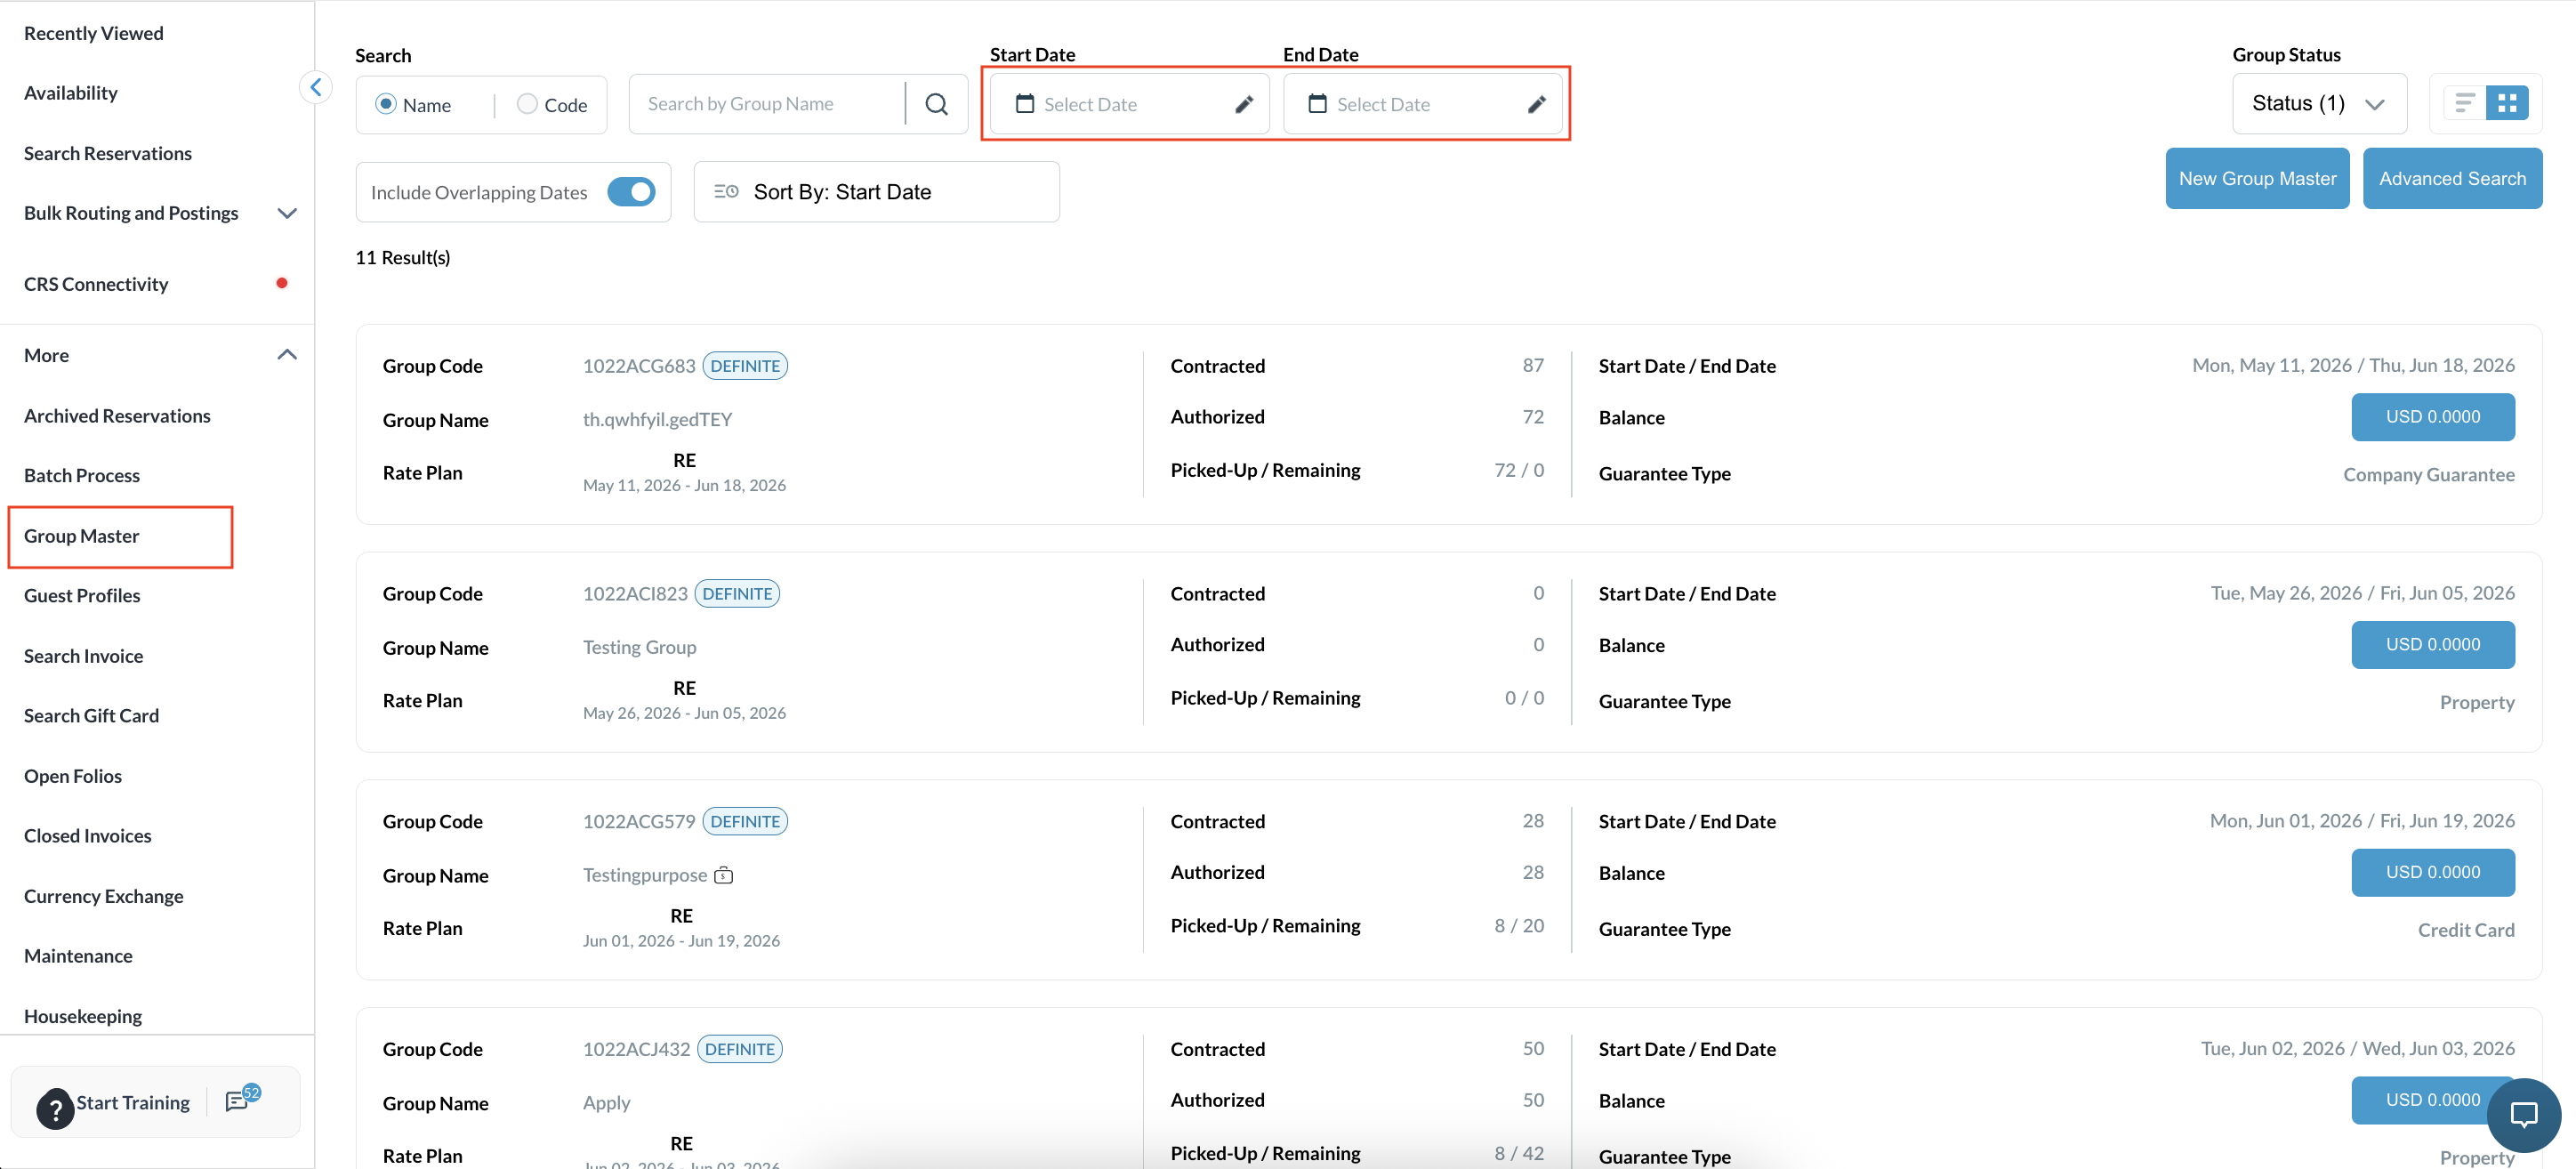Open the Group Master menu item
Viewport: 2576px width, 1169px height.
[x=82, y=536]
